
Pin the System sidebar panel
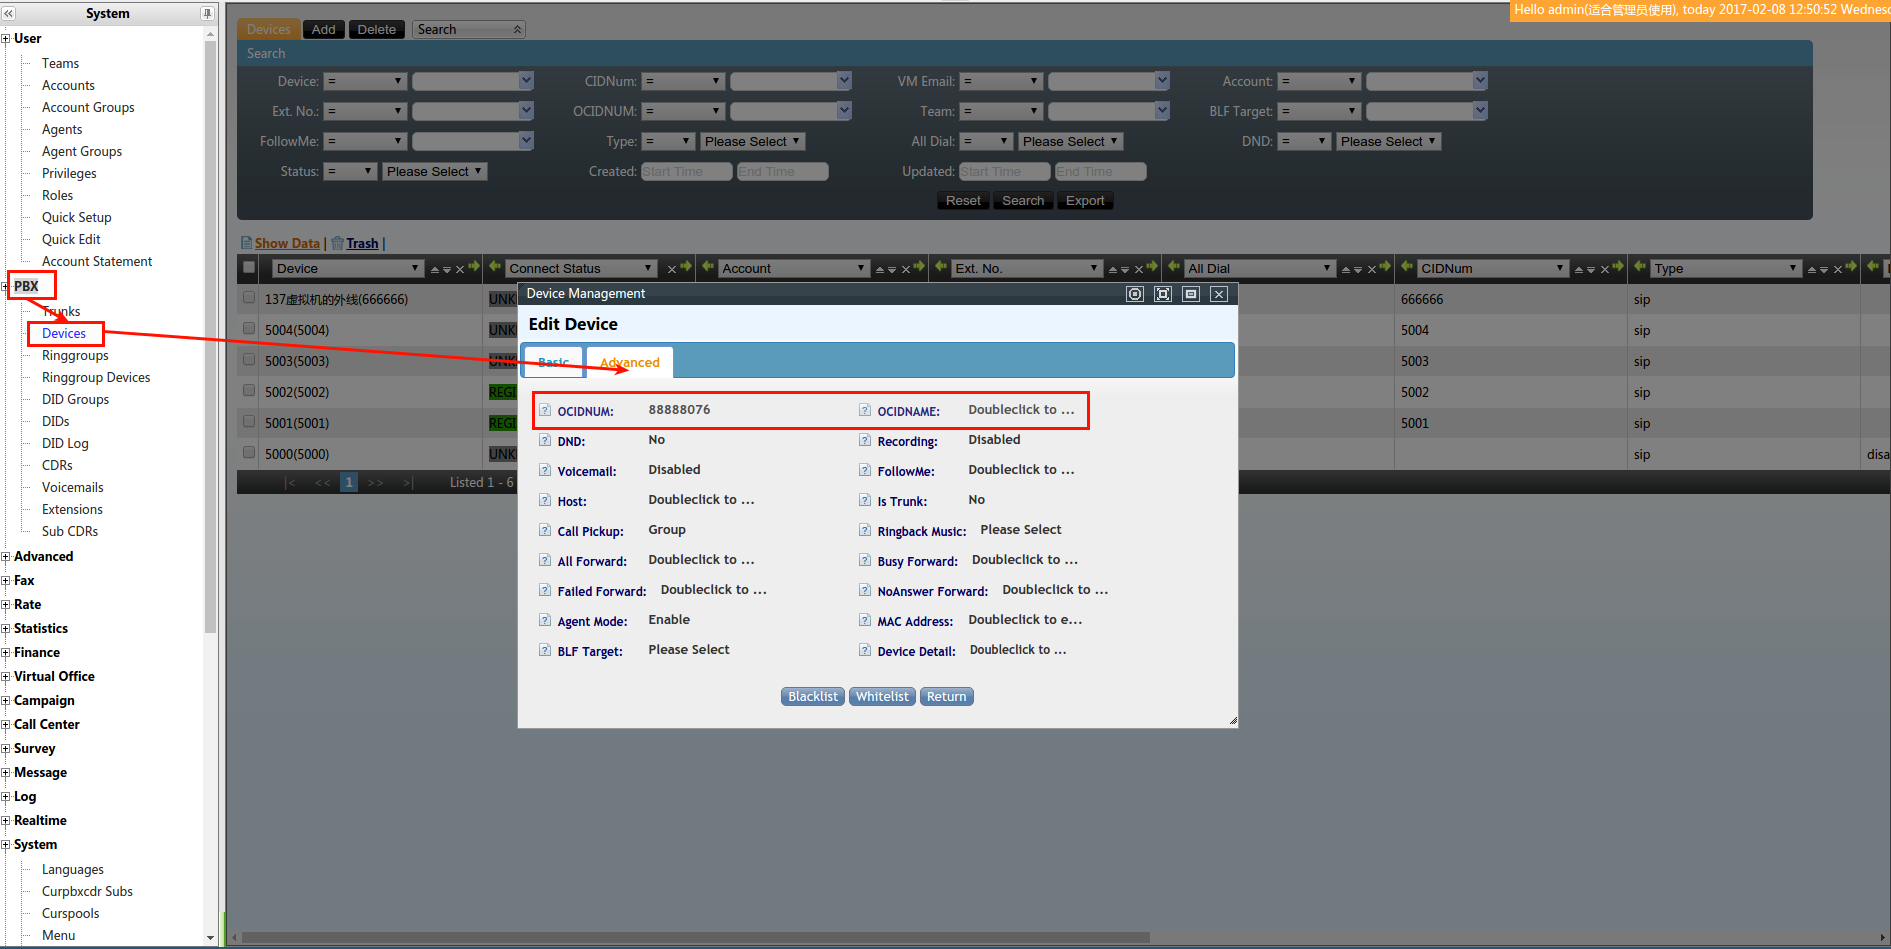pos(207,13)
